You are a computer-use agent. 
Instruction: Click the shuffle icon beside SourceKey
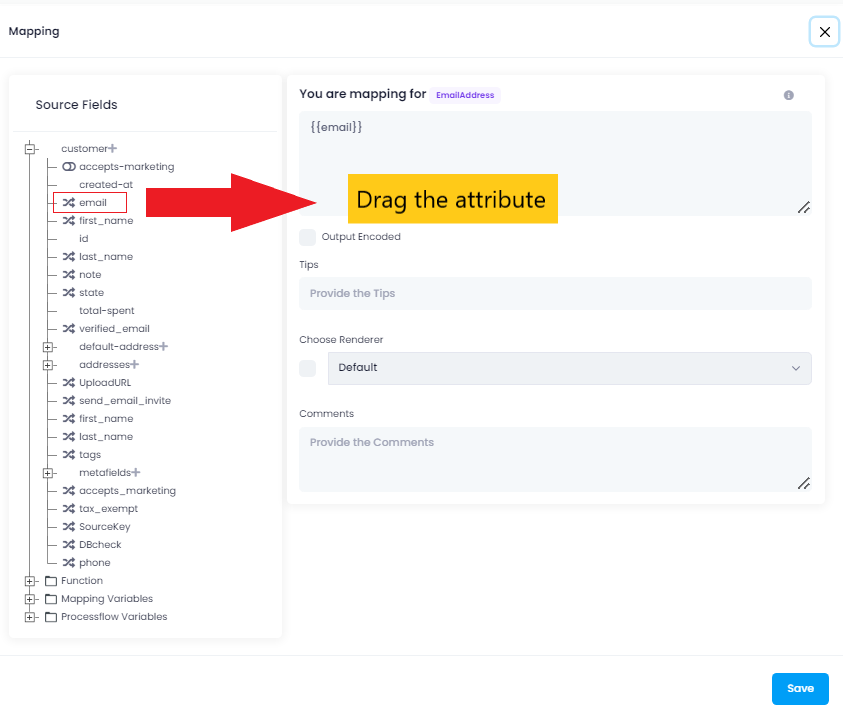pyautogui.click(x=69, y=527)
